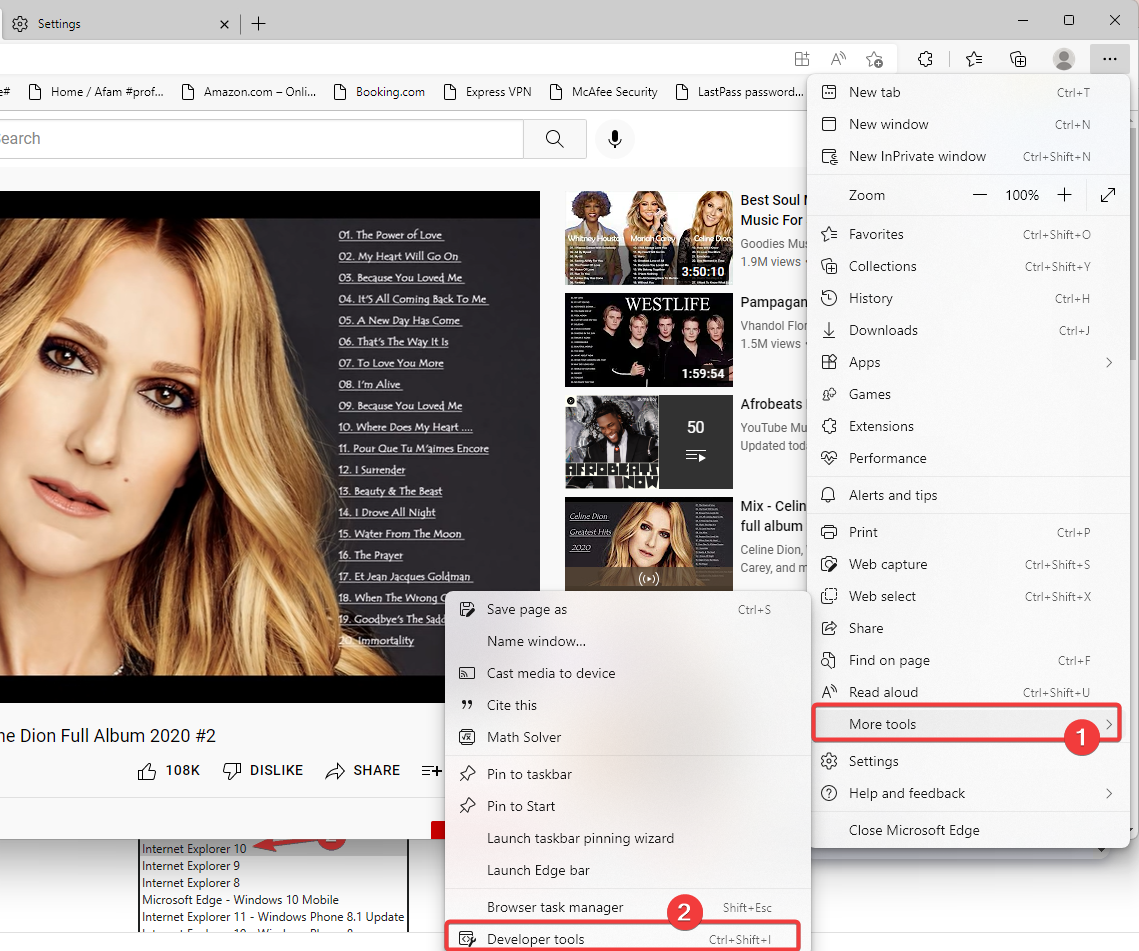The width and height of the screenshot is (1139, 951).
Task: Select New window menu item
Action: click(968, 124)
